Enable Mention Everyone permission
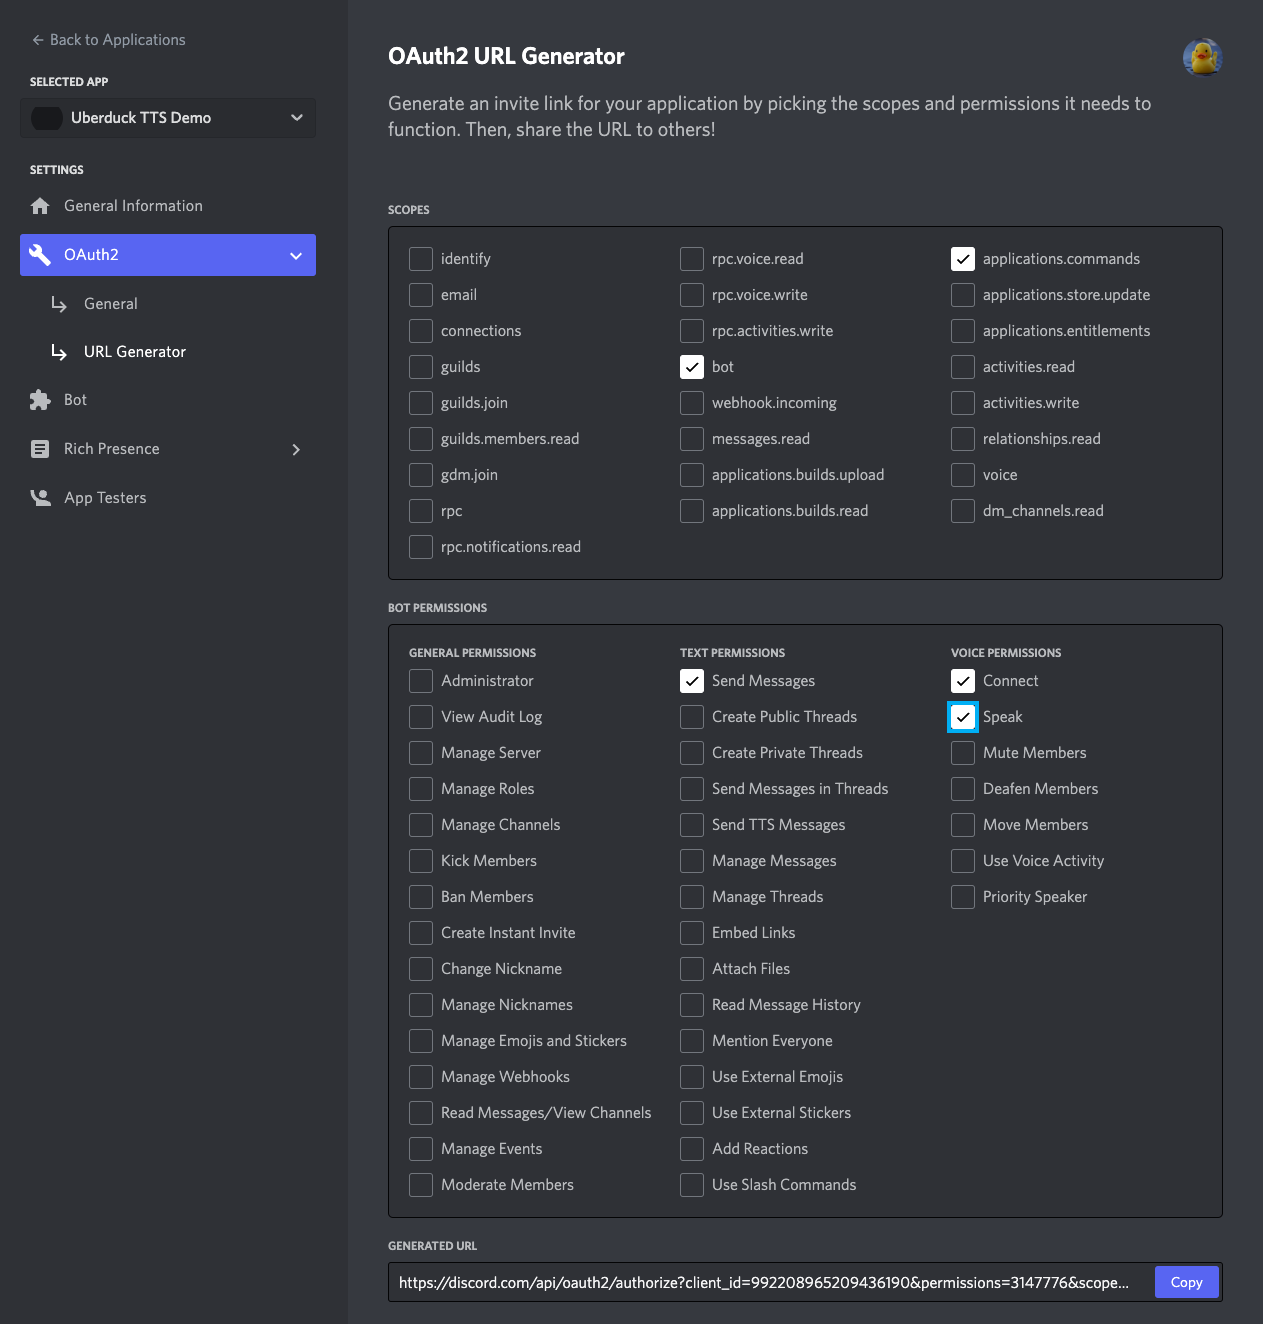 pos(692,1041)
